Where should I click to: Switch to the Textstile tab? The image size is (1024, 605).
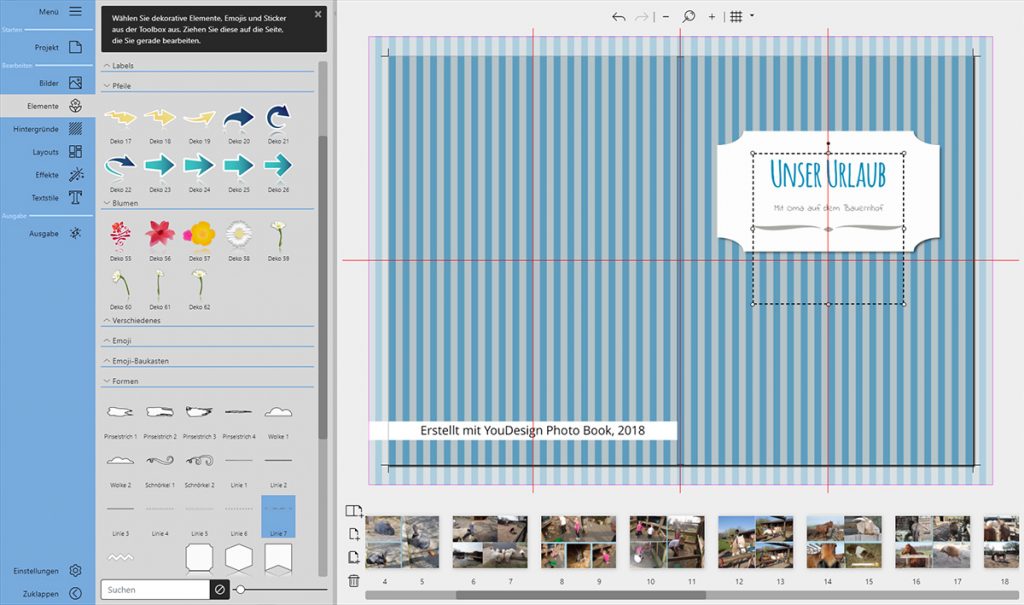[47, 198]
